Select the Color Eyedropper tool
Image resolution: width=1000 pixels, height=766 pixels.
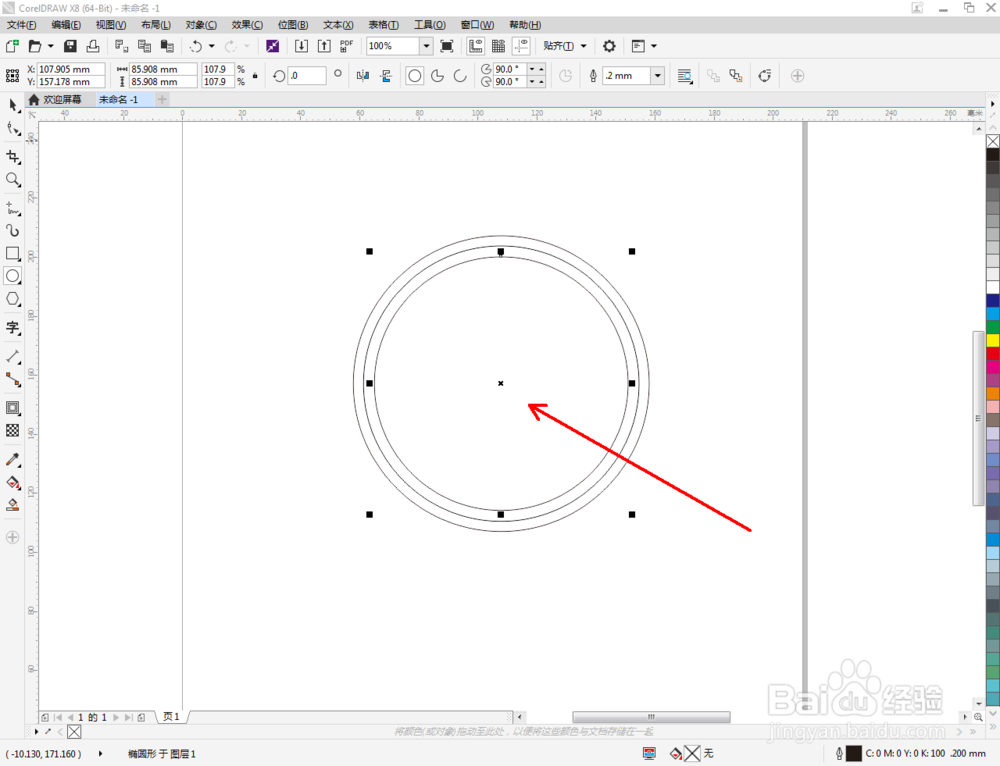13,459
